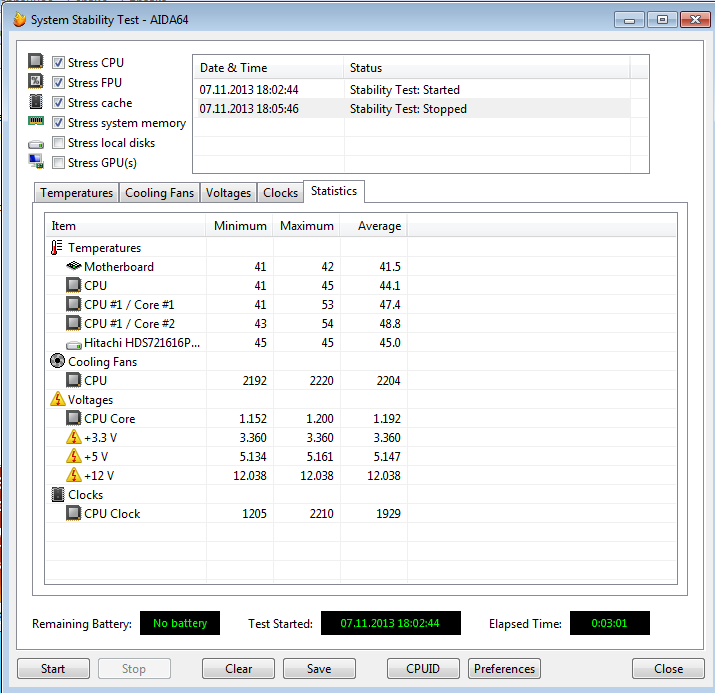The width and height of the screenshot is (715, 693).
Task: Click the chip icon in the Clocks group
Action: point(58,494)
